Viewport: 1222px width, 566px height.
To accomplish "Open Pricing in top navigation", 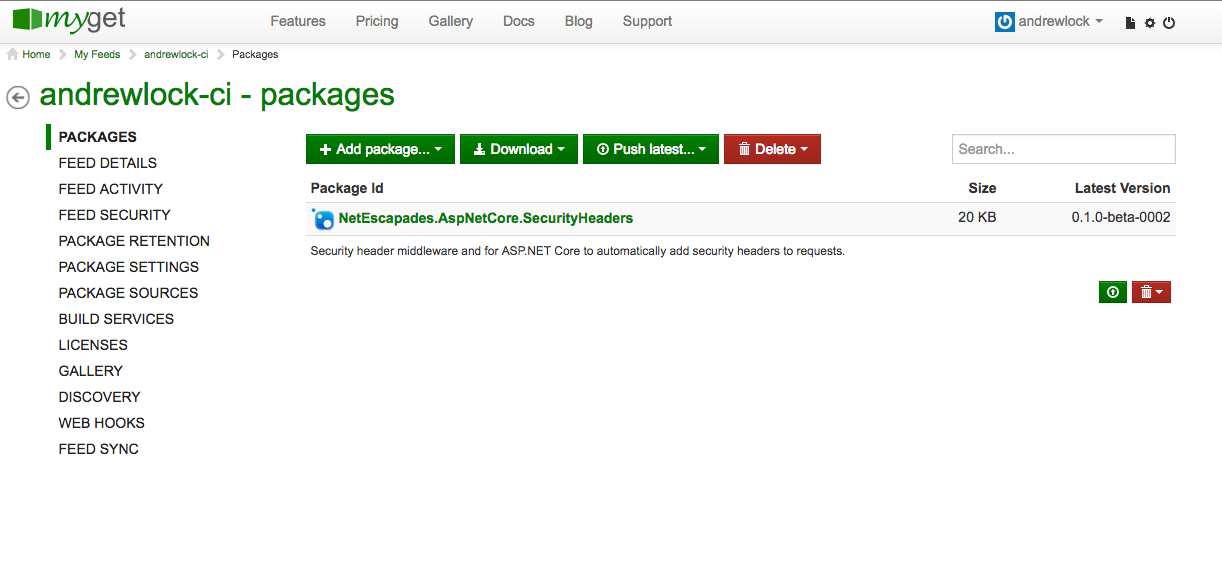I will [x=377, y=21].
